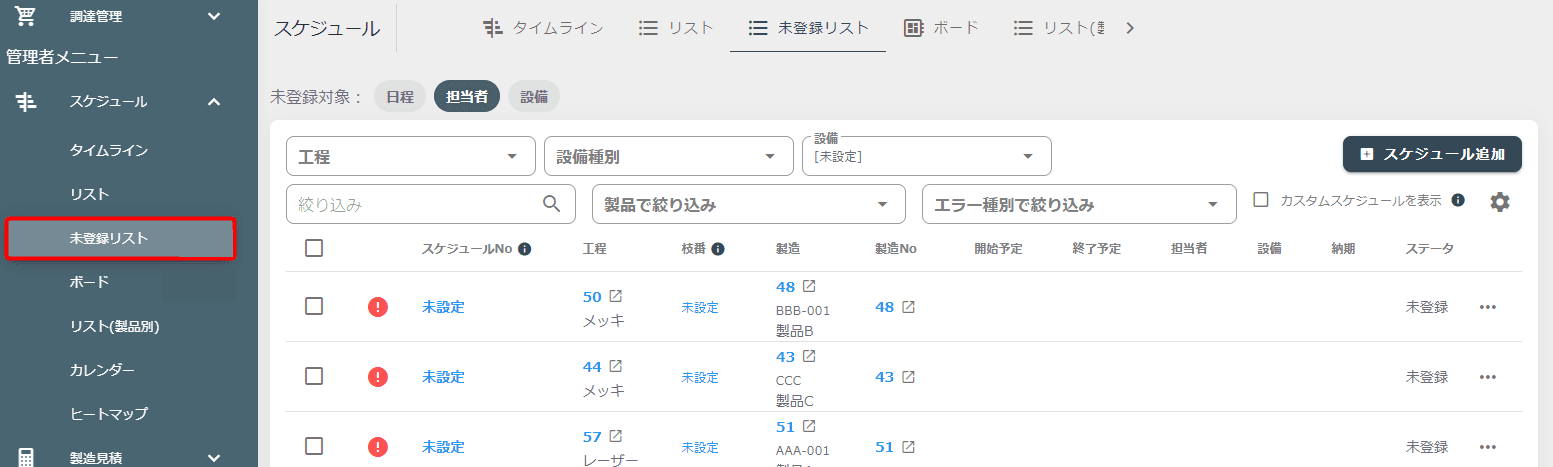
Task: Open 未登録リスト in the sidebar
Action: 120,239
